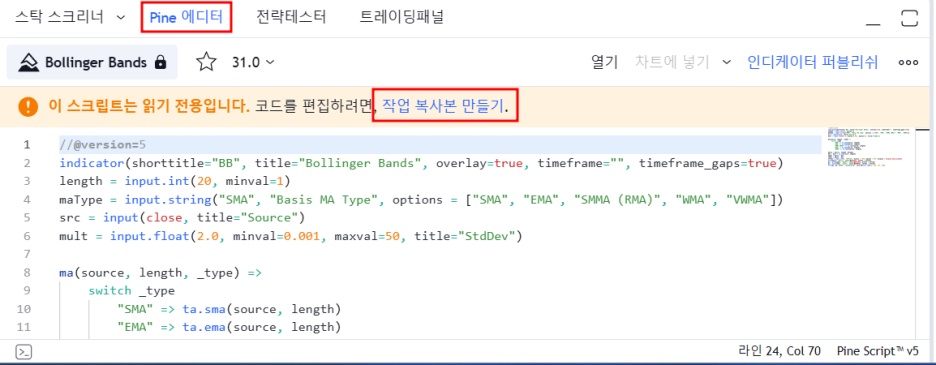Click the switch keyword on line 9
Screen dimensions: 936x365
(109, 292)
